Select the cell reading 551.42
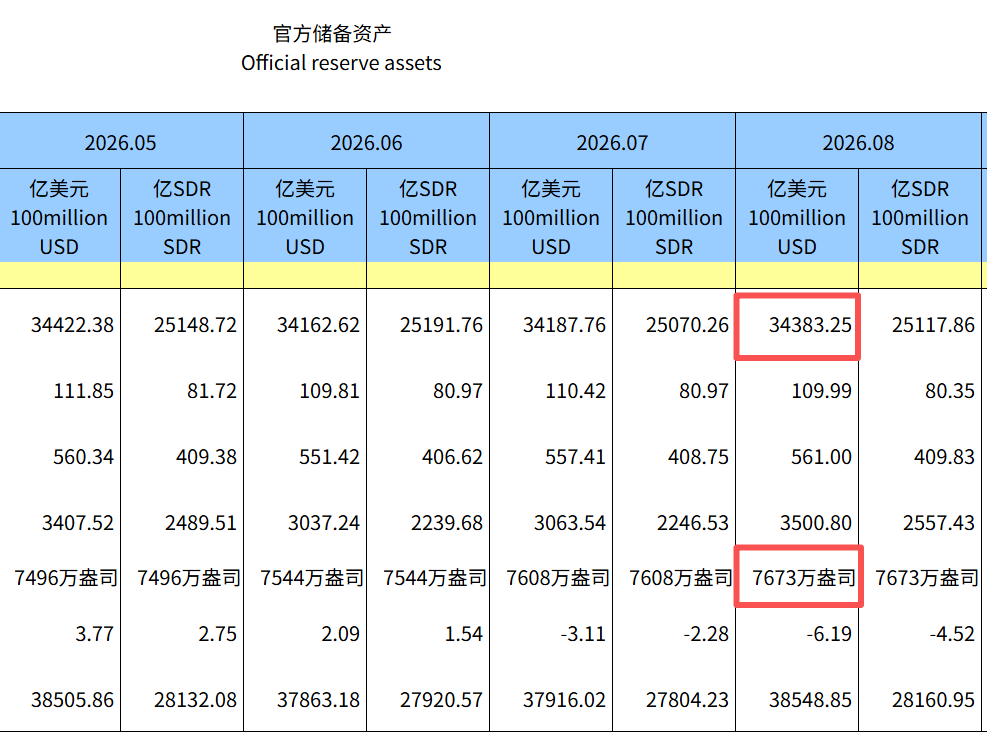Viewport: 987px width, 735px height. [329, 457]
